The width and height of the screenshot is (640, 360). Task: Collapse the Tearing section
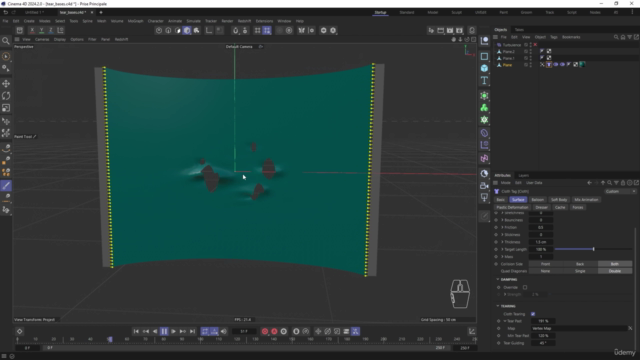pyautogui.click(x=498, y=306)
